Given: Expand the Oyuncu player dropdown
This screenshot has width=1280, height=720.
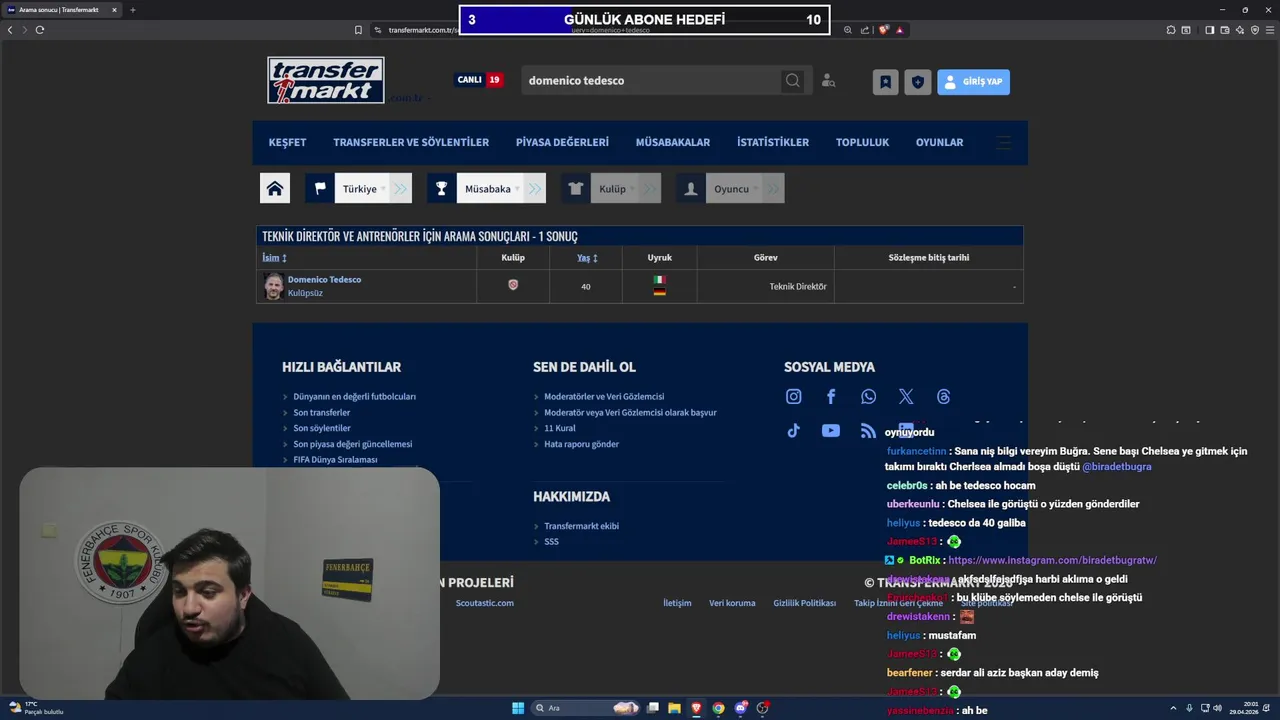Looking at the screenshot, I should [734, 188].
